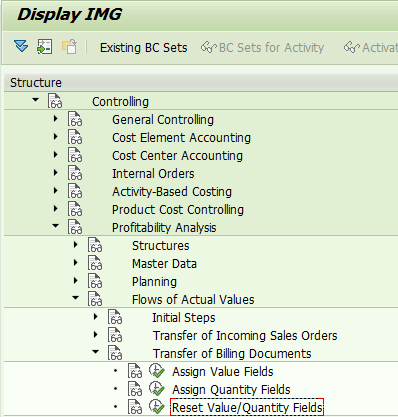Select the Transfer of Incoming Sales Orders item
The height and width of the screenshot is (417, 398).
(x=245, y=336)
